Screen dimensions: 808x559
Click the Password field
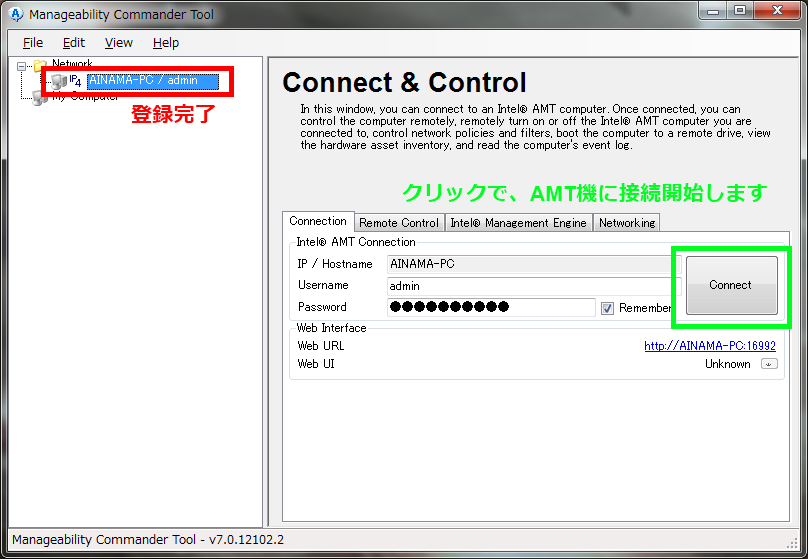491,307
